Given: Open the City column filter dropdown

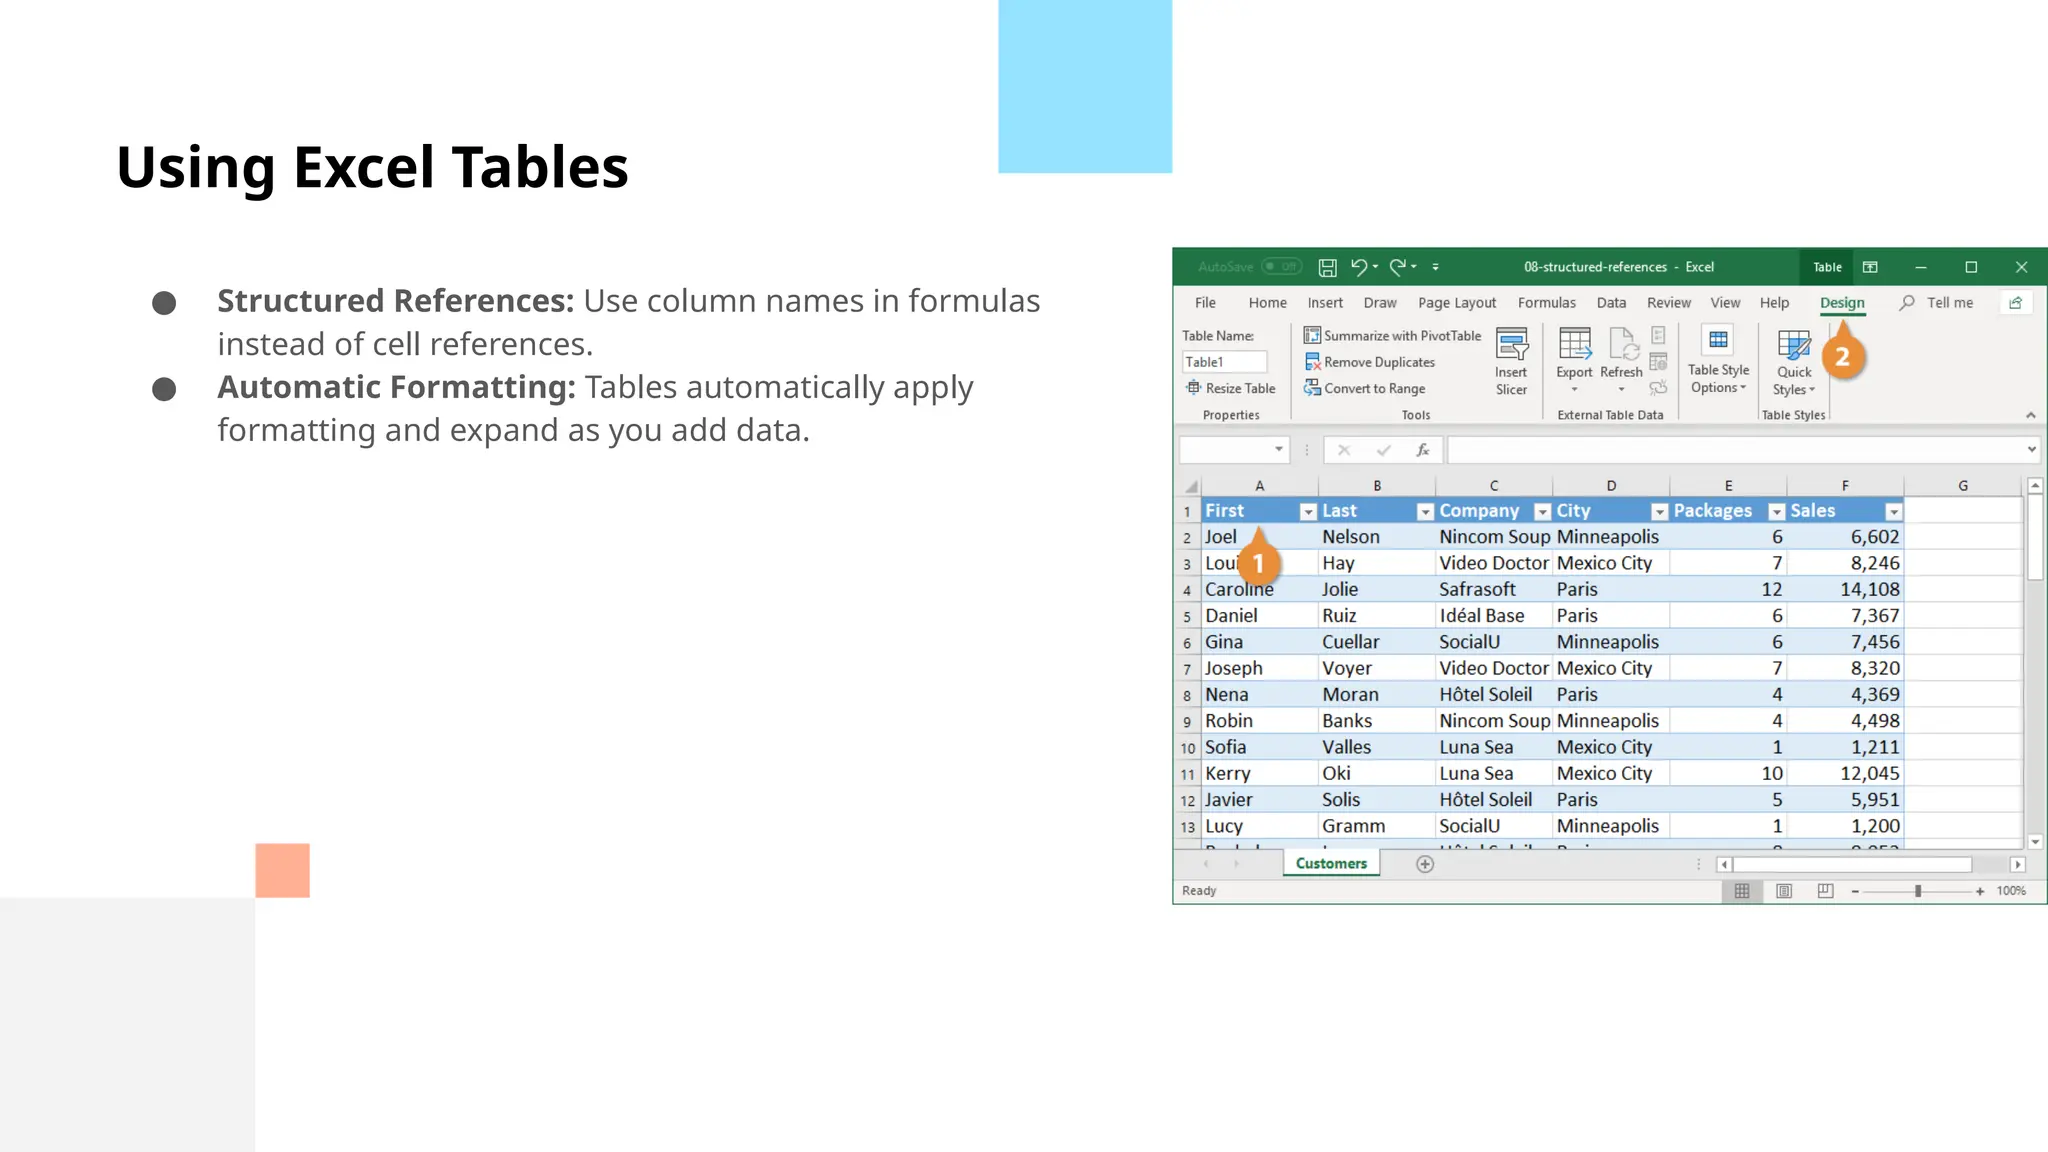Looking at the screenshot, I should [x=1659, y=512].
